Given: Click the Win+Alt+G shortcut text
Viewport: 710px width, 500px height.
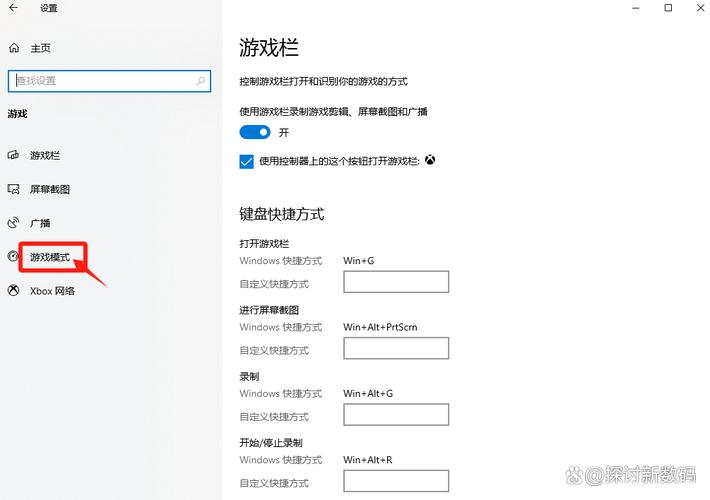Looking at the screenshot, I should coord(368,393).
